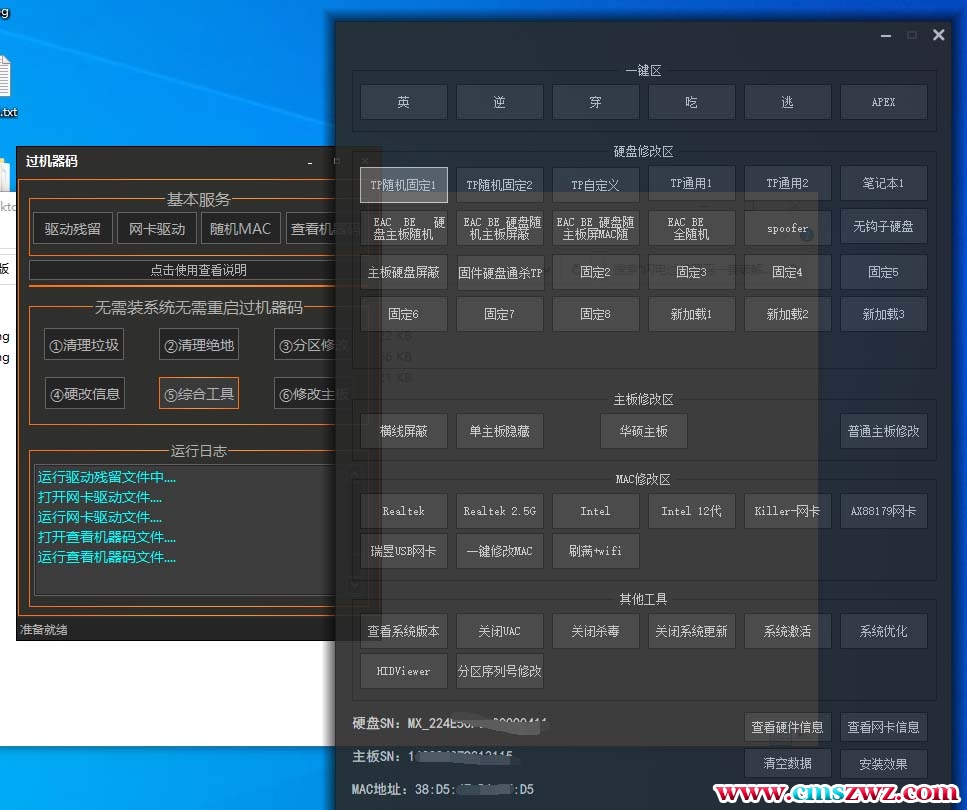This screenshot has width=967, height=810.
Task: Open the 点击使用查看说明 instructions bar
Action: click(x=185, y=270)
